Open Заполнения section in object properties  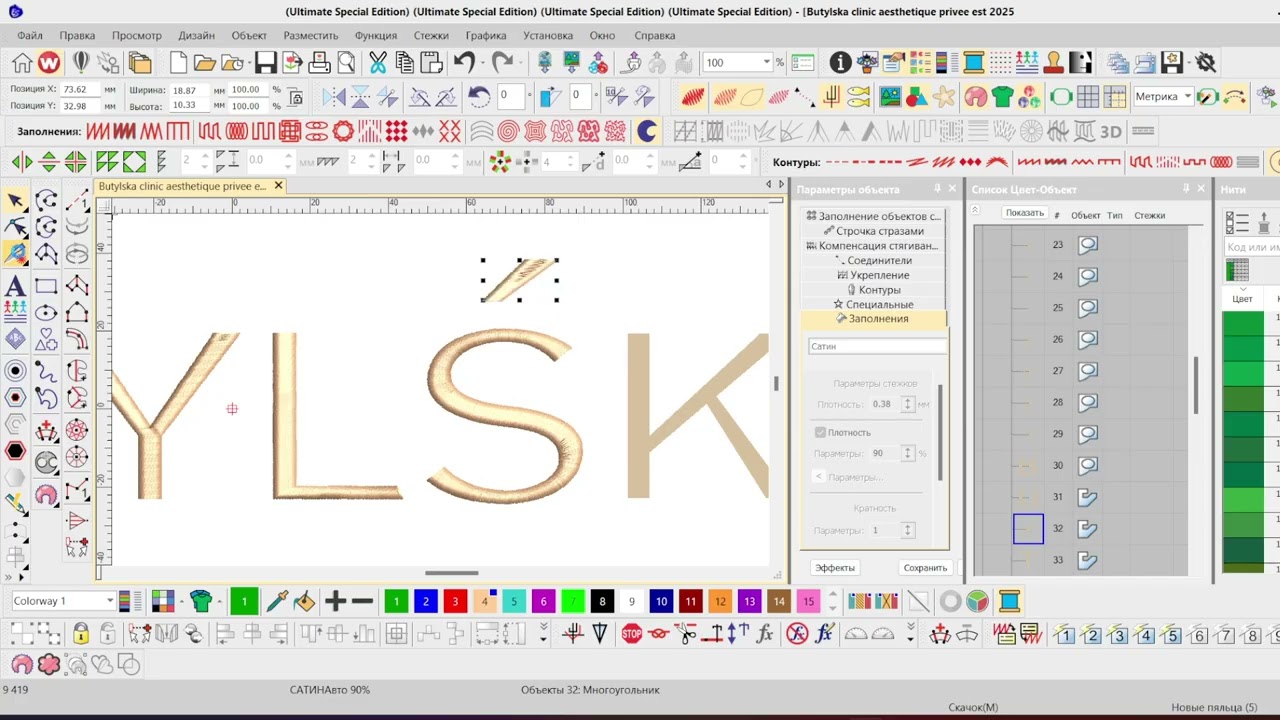(x=872, y=319)
